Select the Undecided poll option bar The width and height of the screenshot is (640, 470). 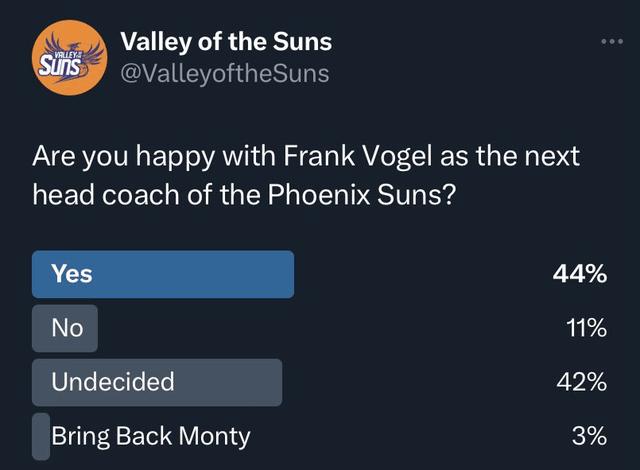coord(157,382)
